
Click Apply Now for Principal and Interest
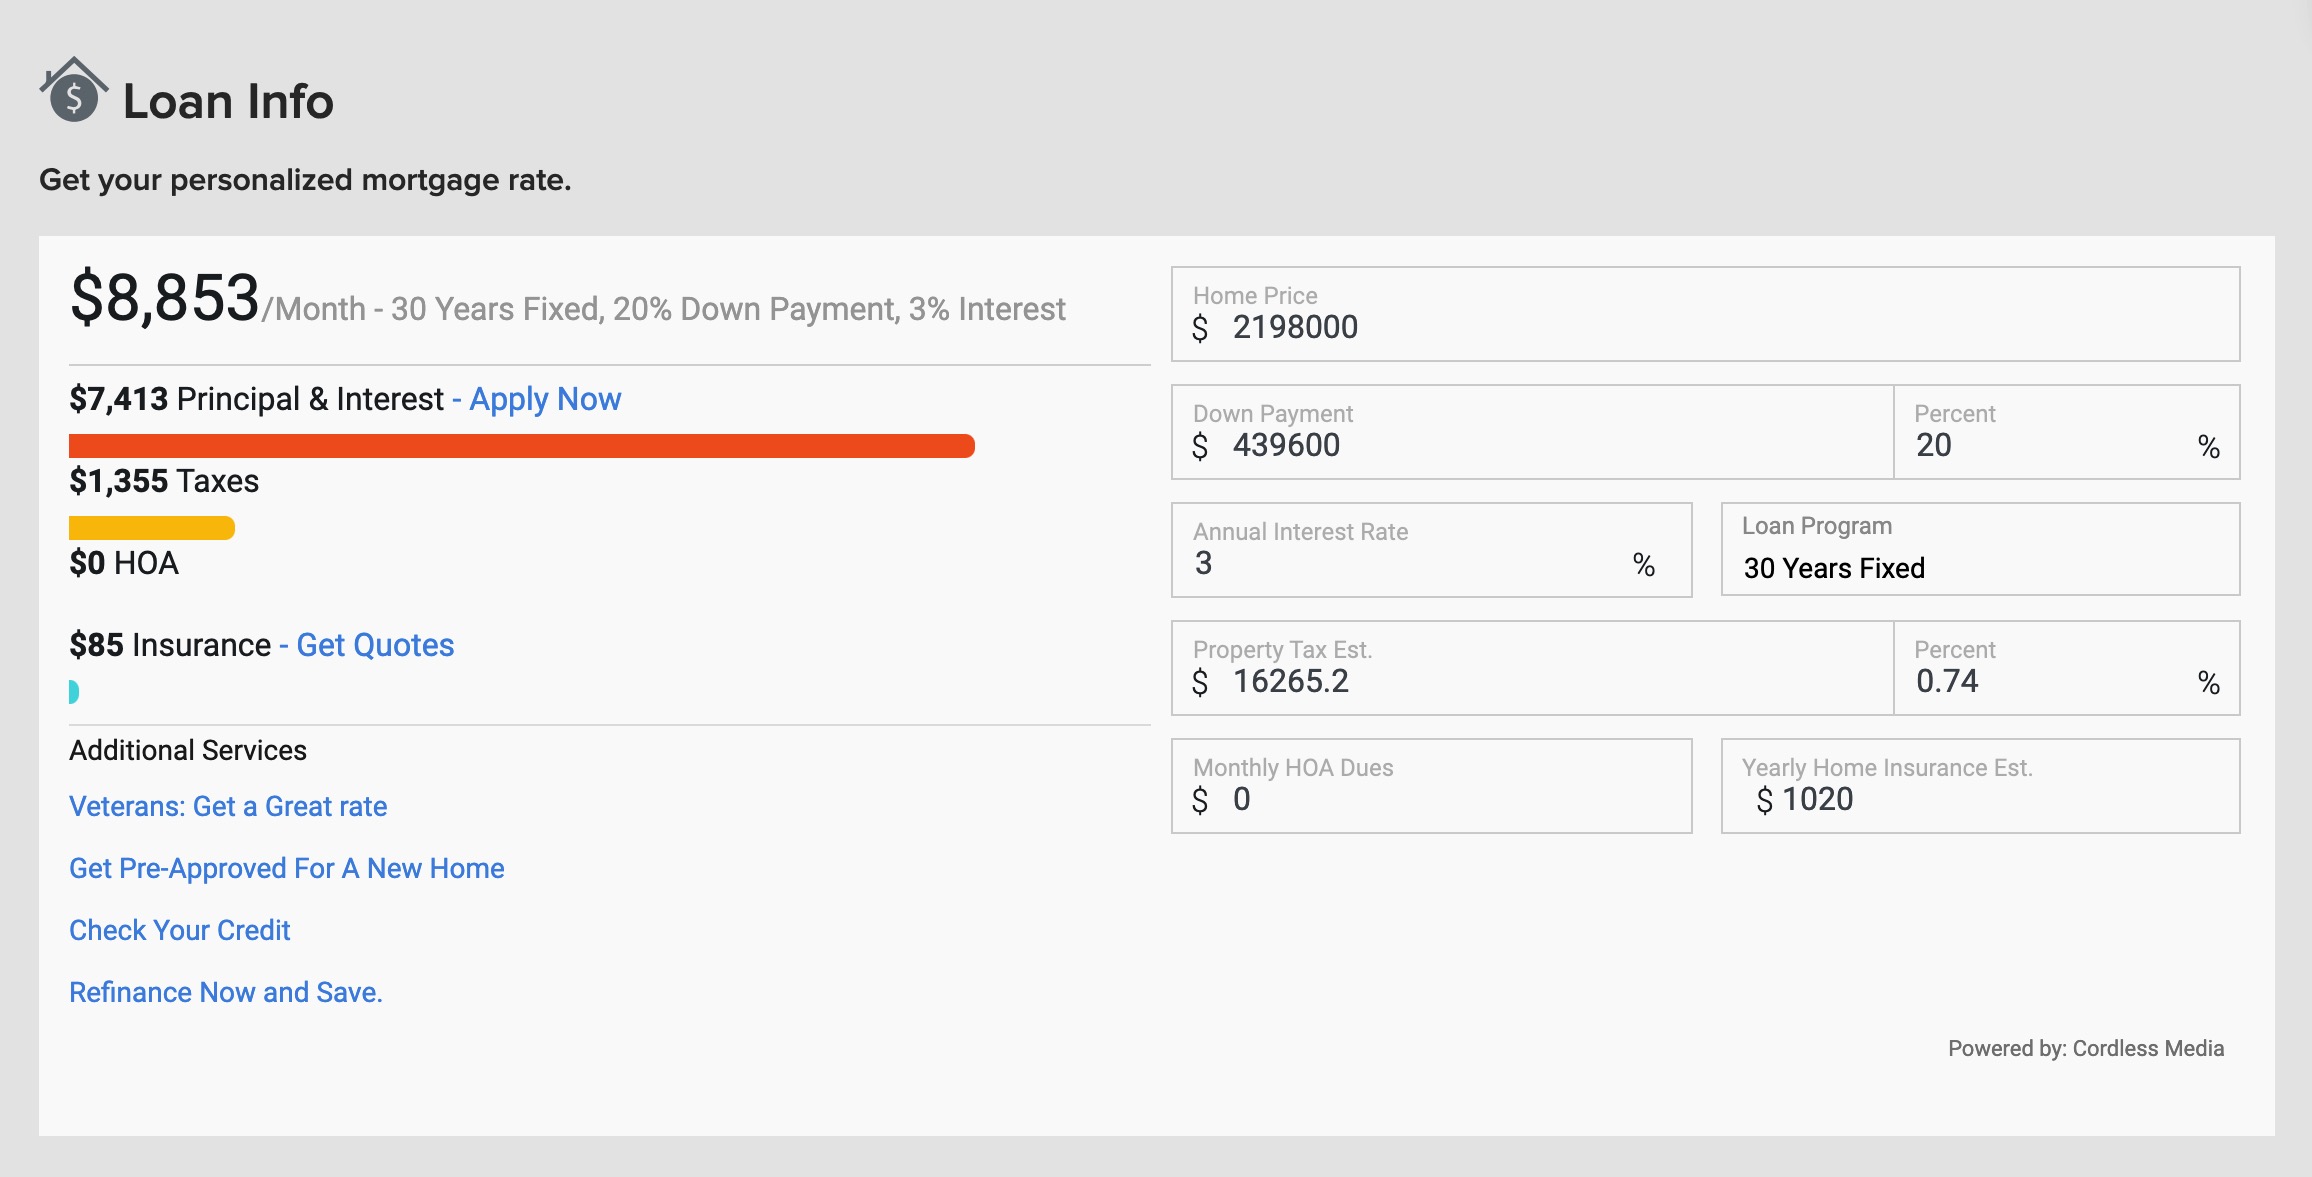tap(543, 398)
